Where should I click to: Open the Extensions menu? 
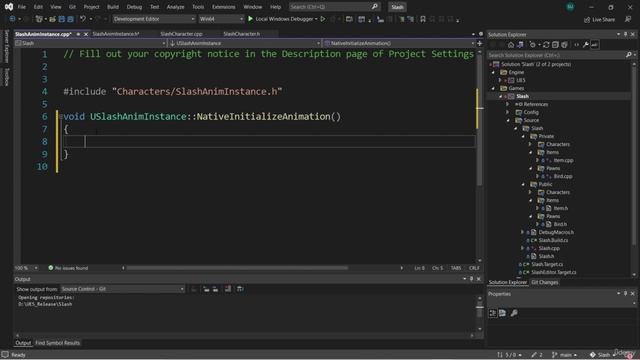[224, 7]
